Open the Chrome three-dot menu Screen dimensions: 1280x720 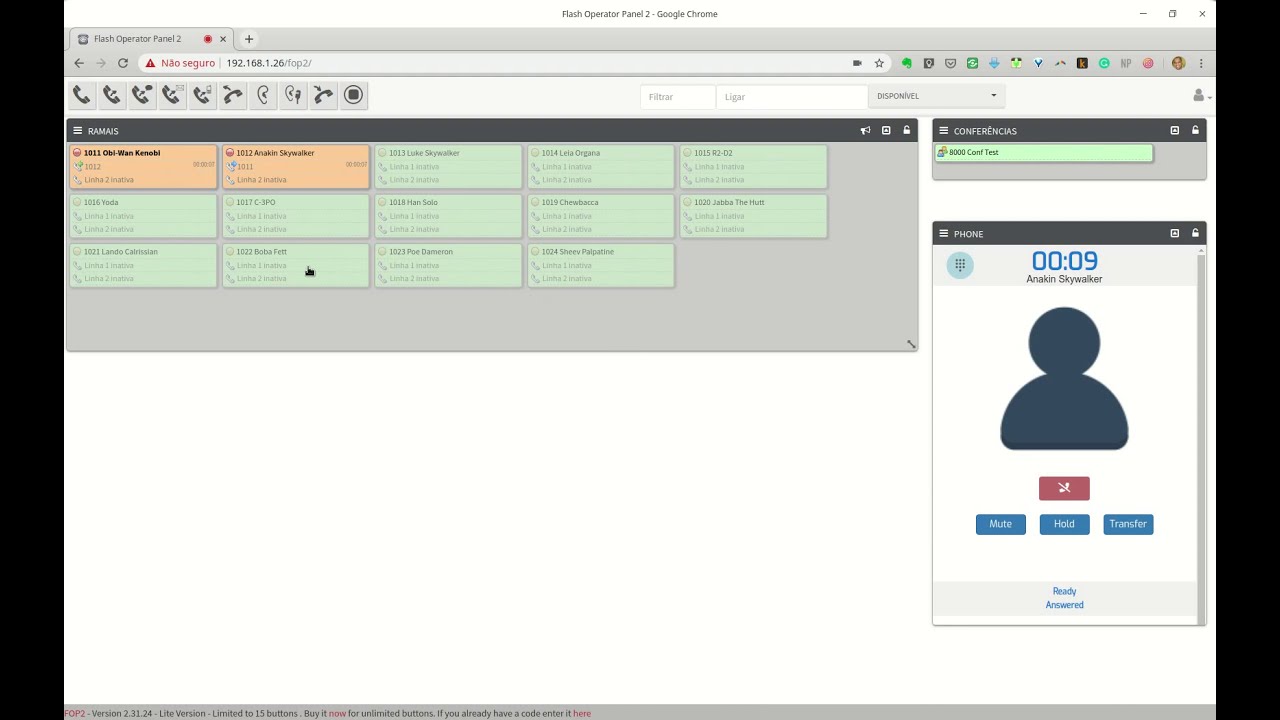click(x=1201, y=63)
